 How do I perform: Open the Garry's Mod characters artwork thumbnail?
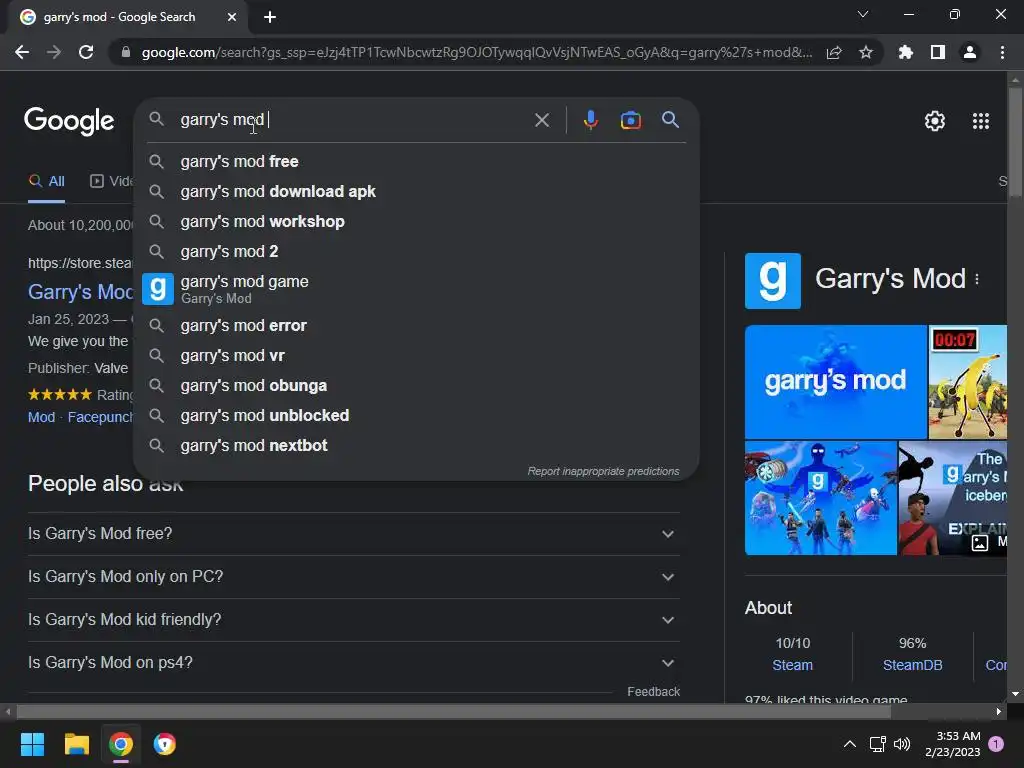coord(820,498)
